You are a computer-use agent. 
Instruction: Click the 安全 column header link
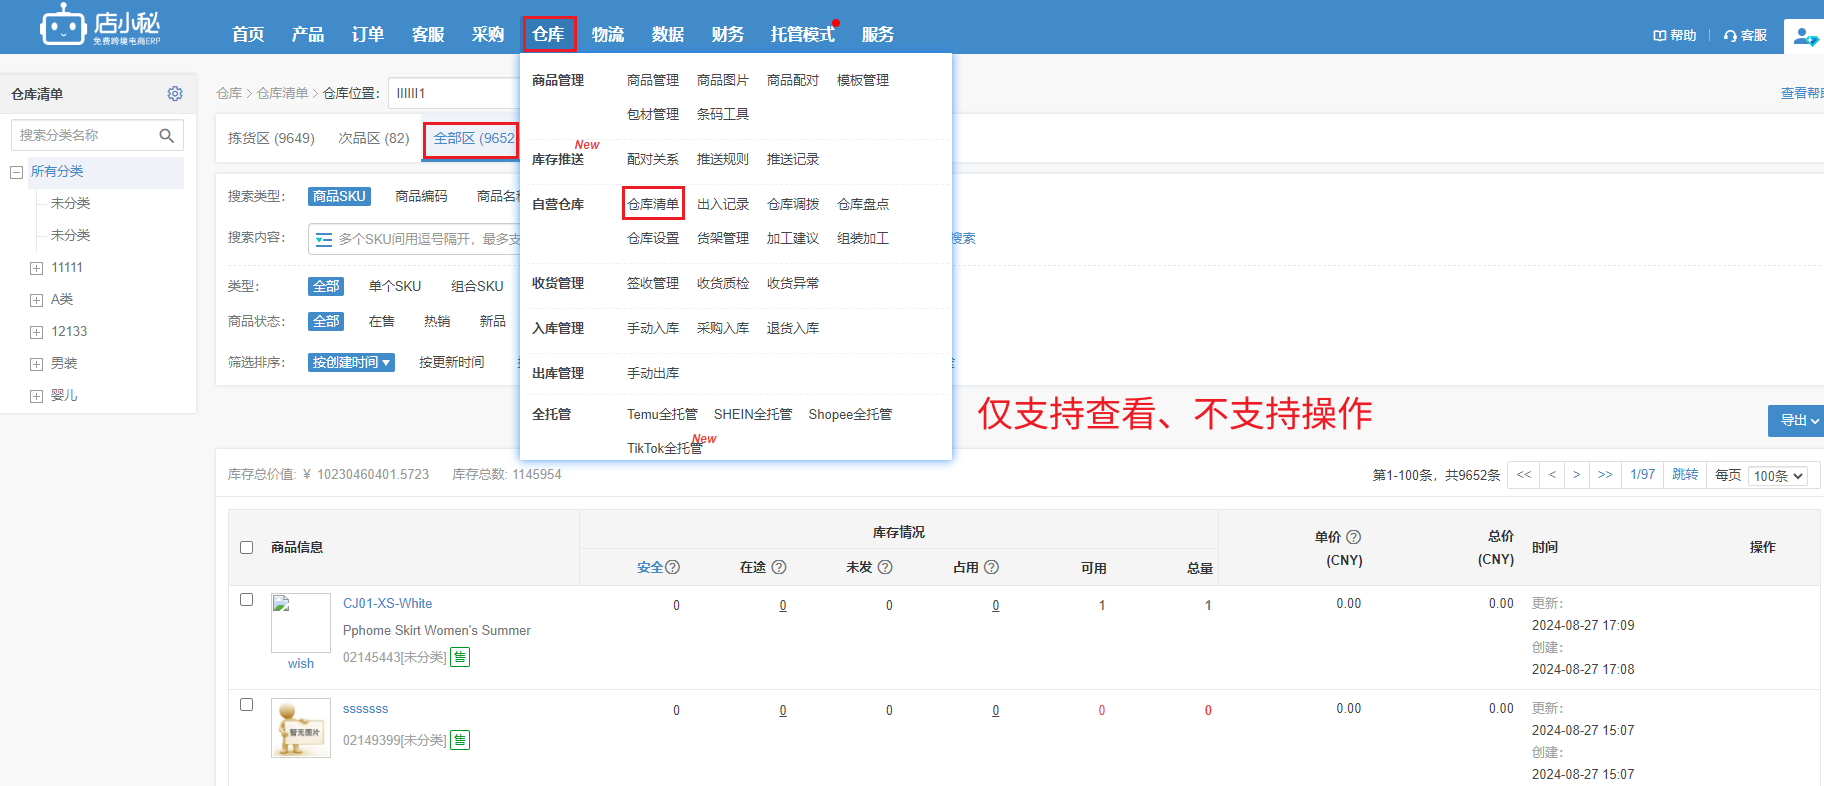point(650,567)
